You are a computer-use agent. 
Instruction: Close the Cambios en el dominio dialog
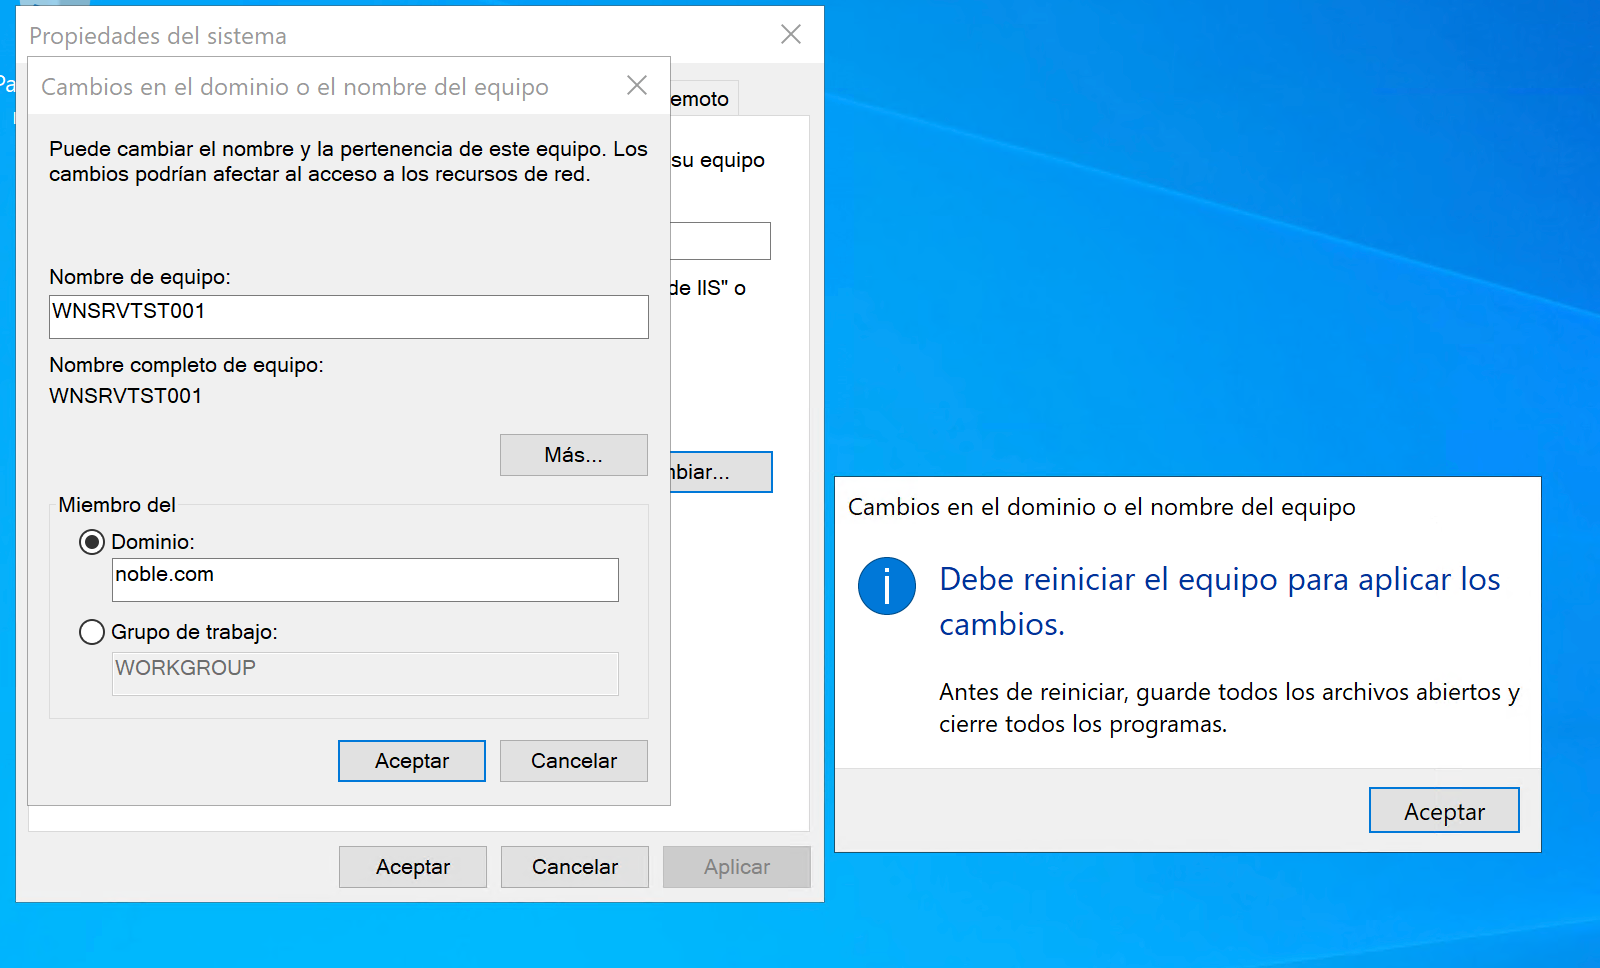click(636, 86)
